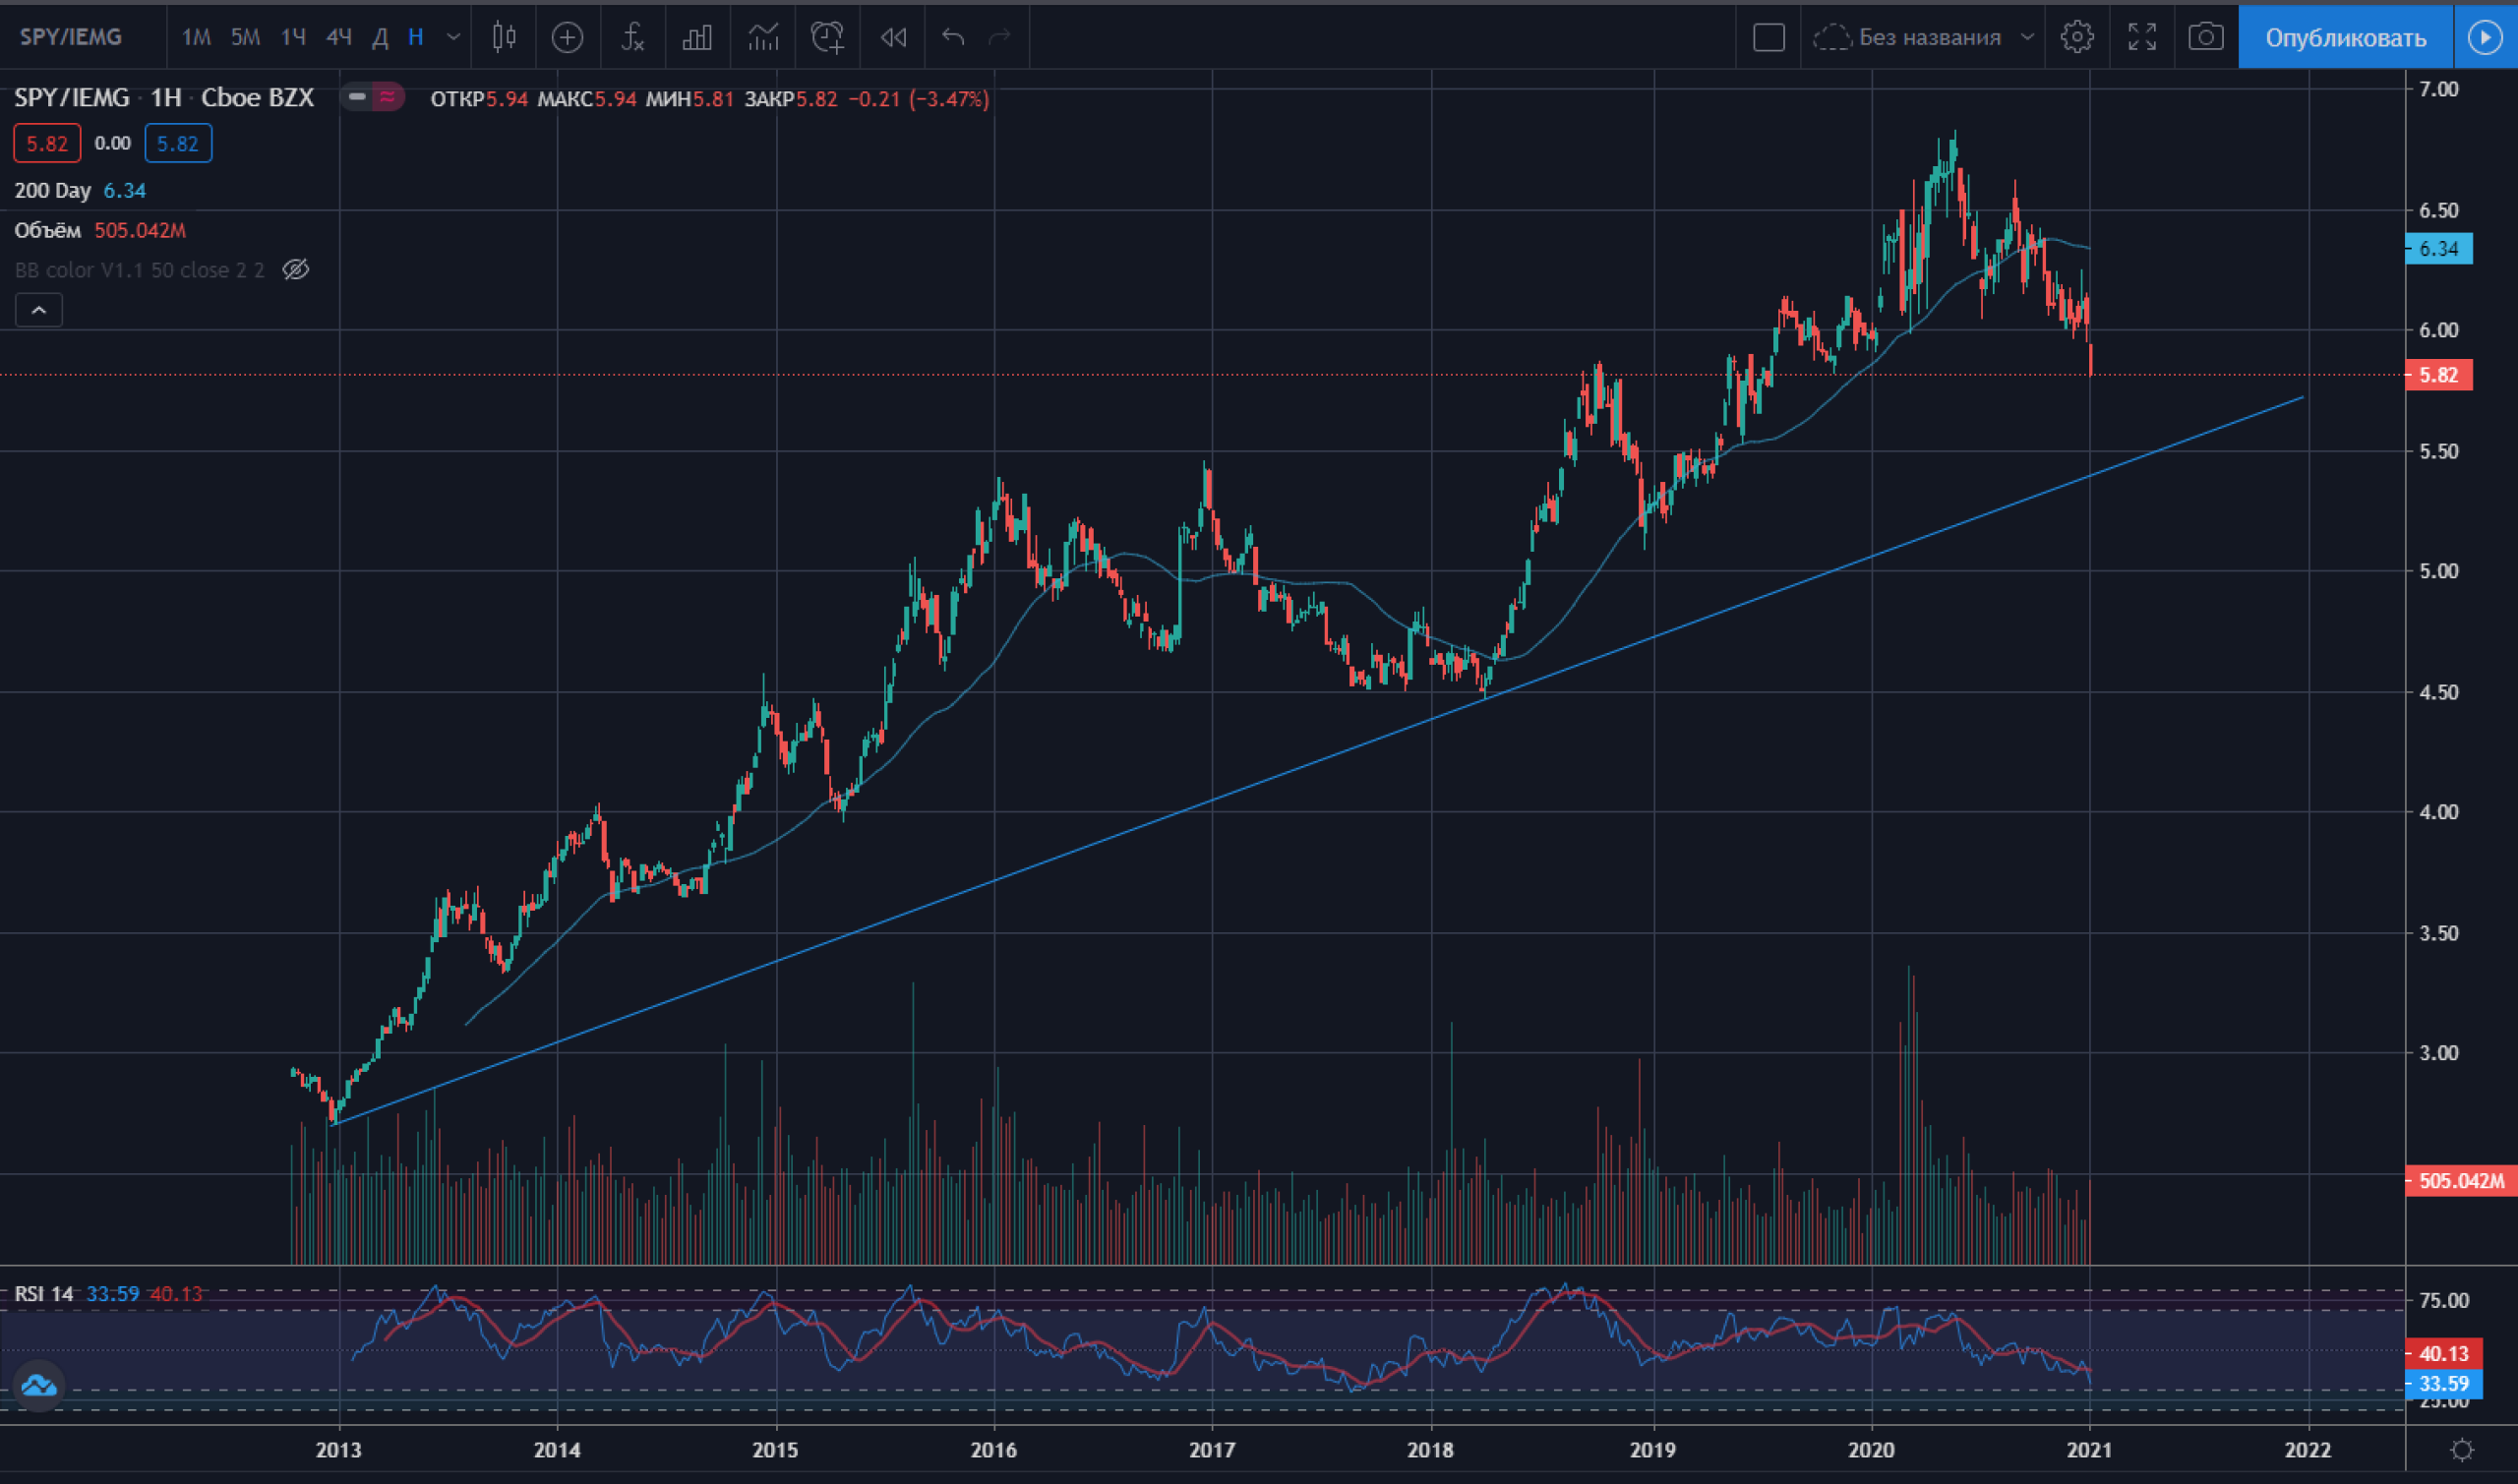
Task: Open indicator templates icon
Action: click(x=763, y=37)
